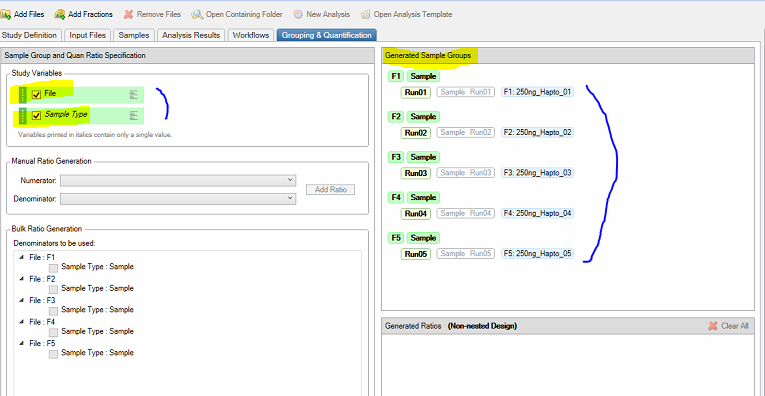This screenshot has height=396, width=765.
Task: Click the Add Files button label
Action: coord(29,14)
